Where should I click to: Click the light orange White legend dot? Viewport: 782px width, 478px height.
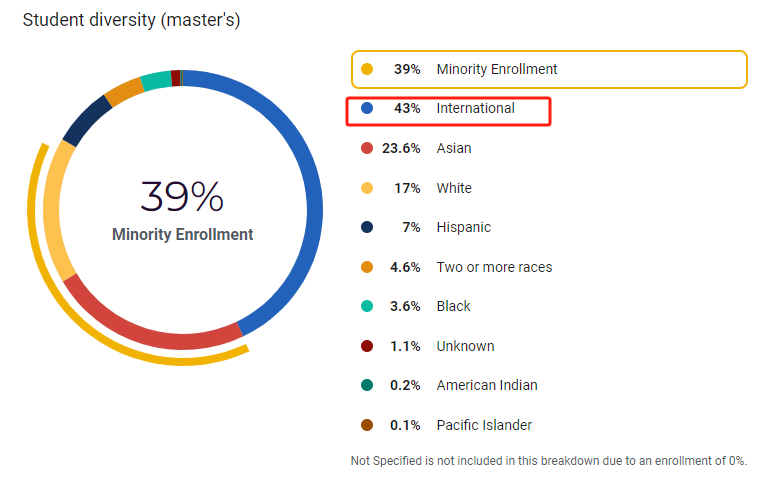click(367, 188)
